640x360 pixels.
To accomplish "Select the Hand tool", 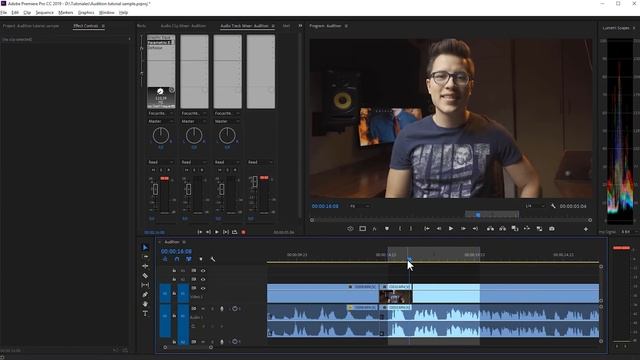I will (145, 304).
